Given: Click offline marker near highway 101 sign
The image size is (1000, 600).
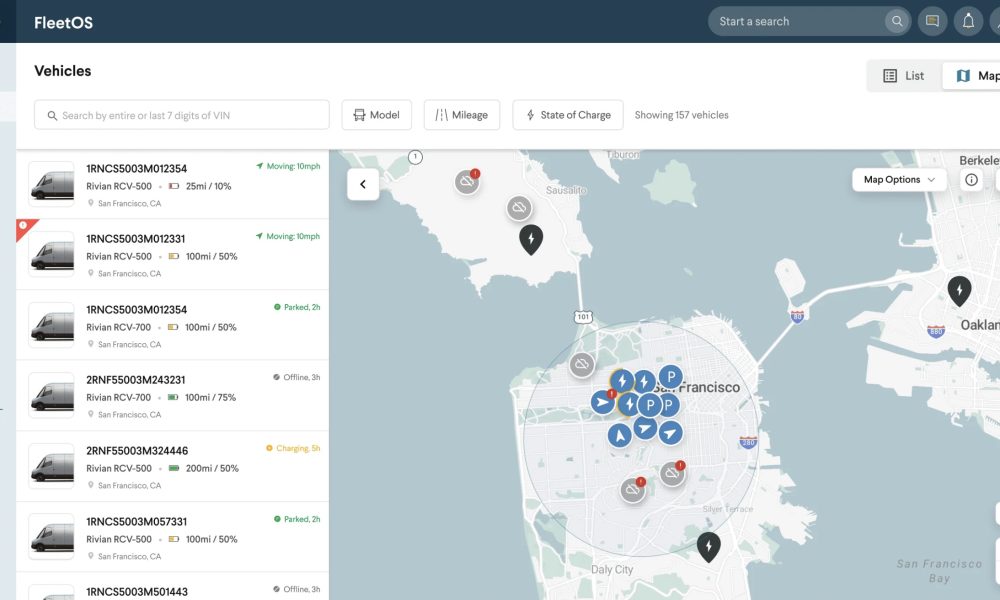Looking at the screenshot, I should point(582,365).
